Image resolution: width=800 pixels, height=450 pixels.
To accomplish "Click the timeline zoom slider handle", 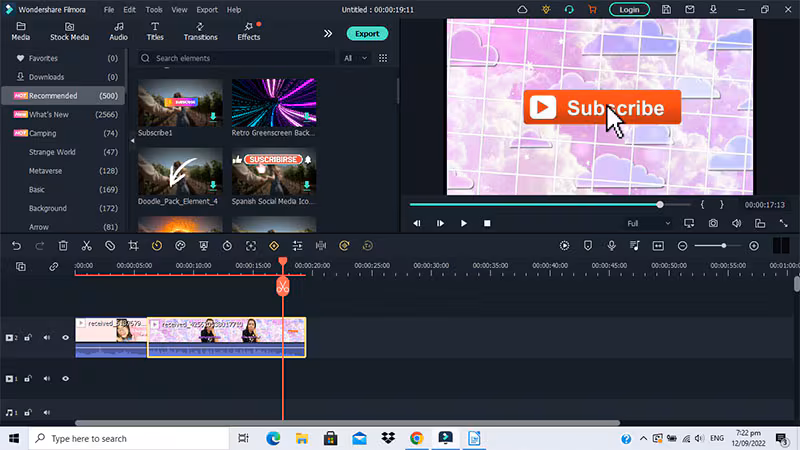I will point(723,246).
